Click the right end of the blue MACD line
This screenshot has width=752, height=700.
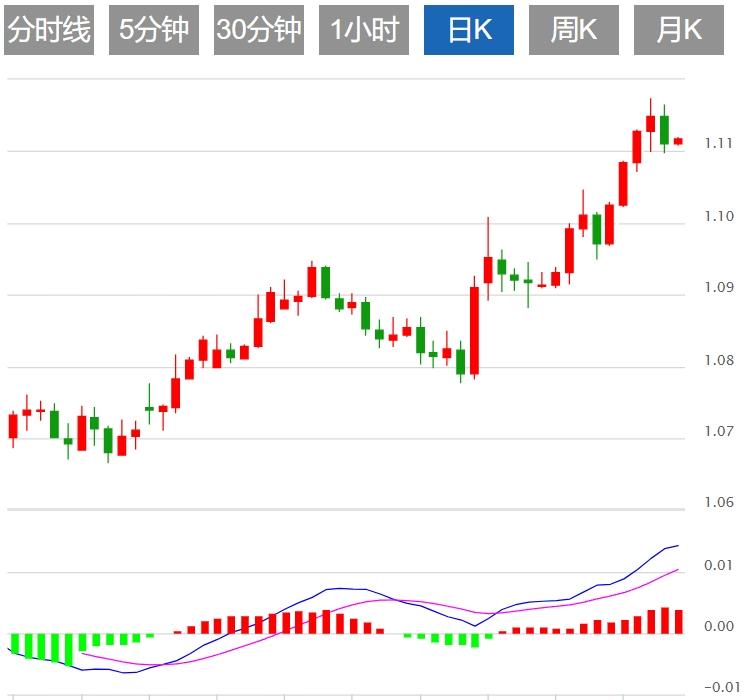pyautogui.click(x=677, y=546)
